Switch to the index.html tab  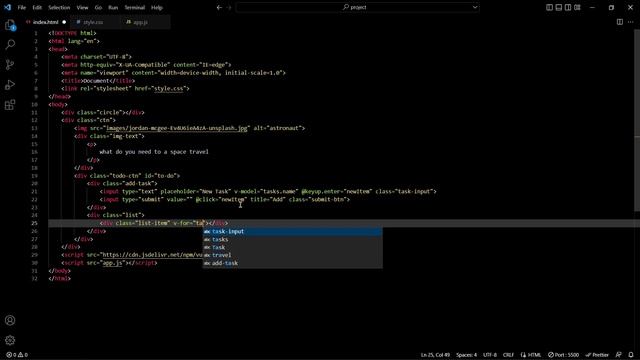(46, 22)
